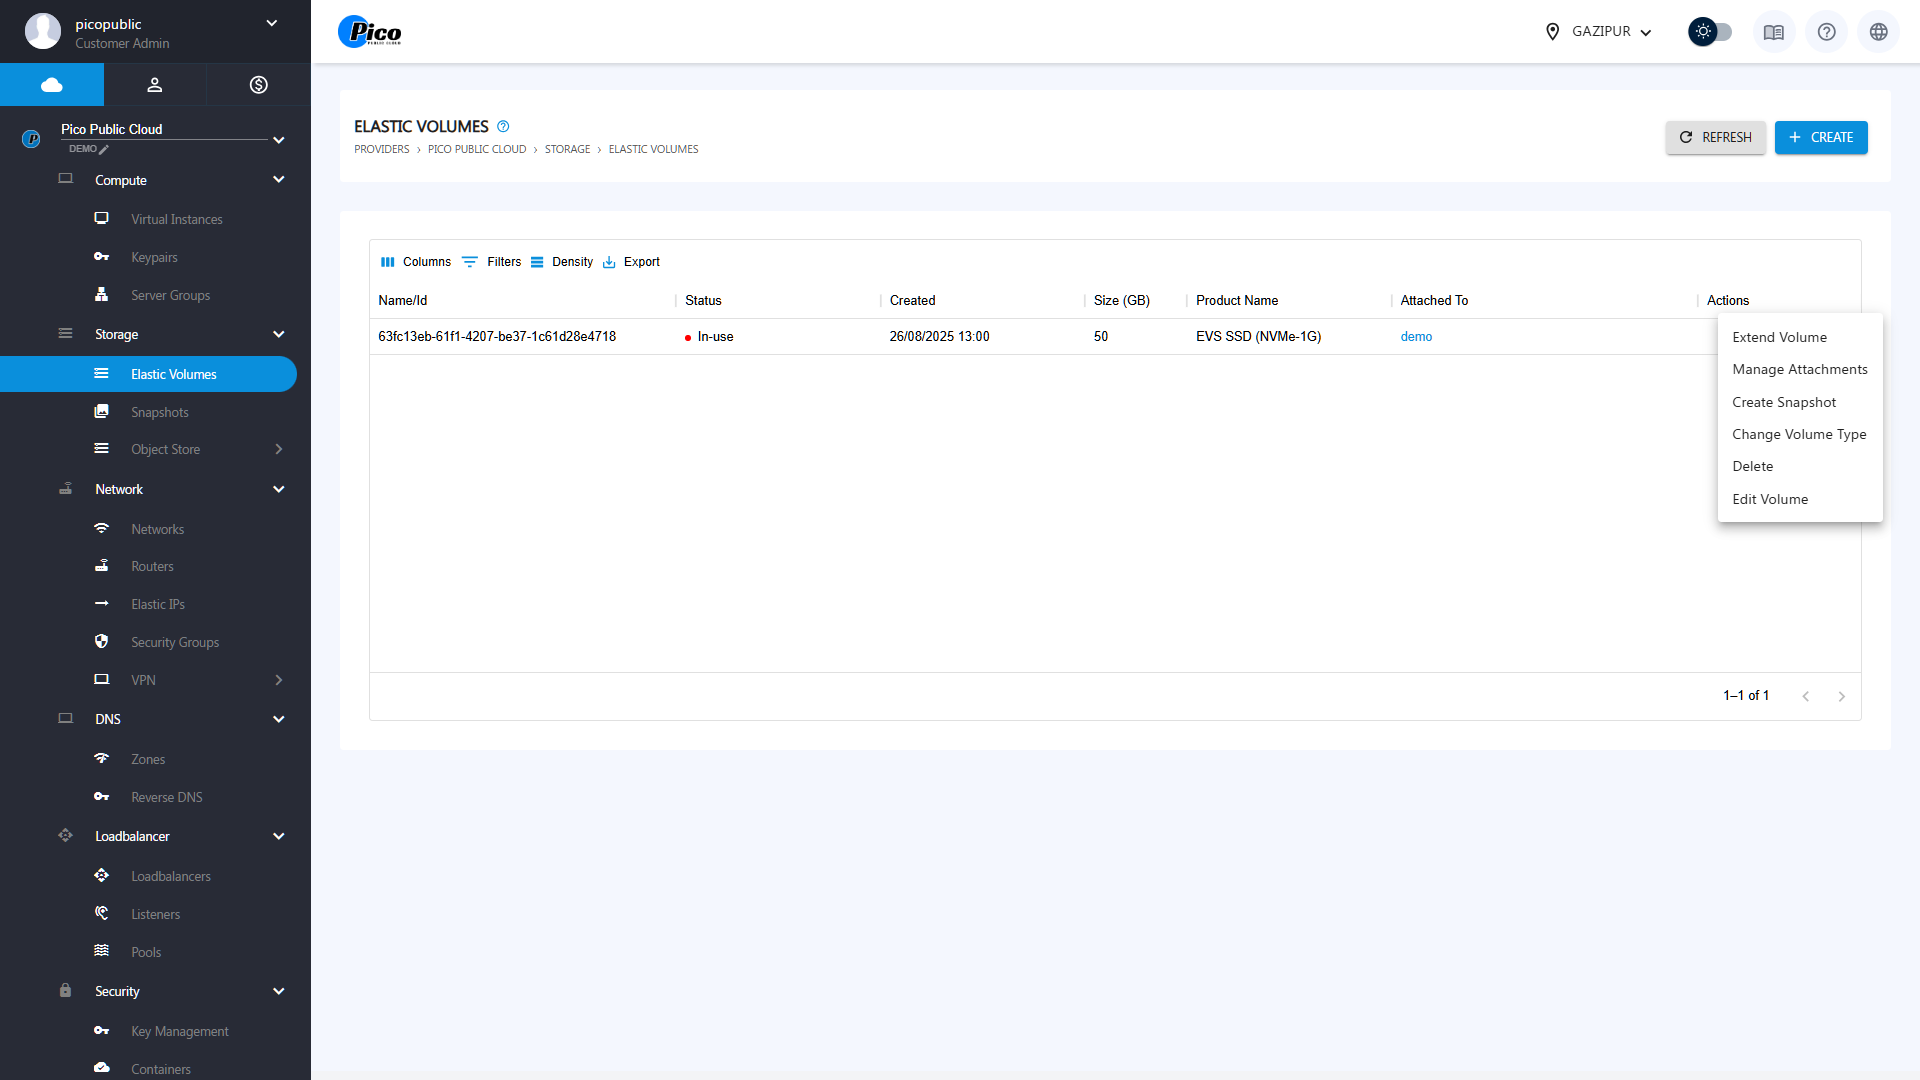Open the user account sidebar tab

(155, 85)
